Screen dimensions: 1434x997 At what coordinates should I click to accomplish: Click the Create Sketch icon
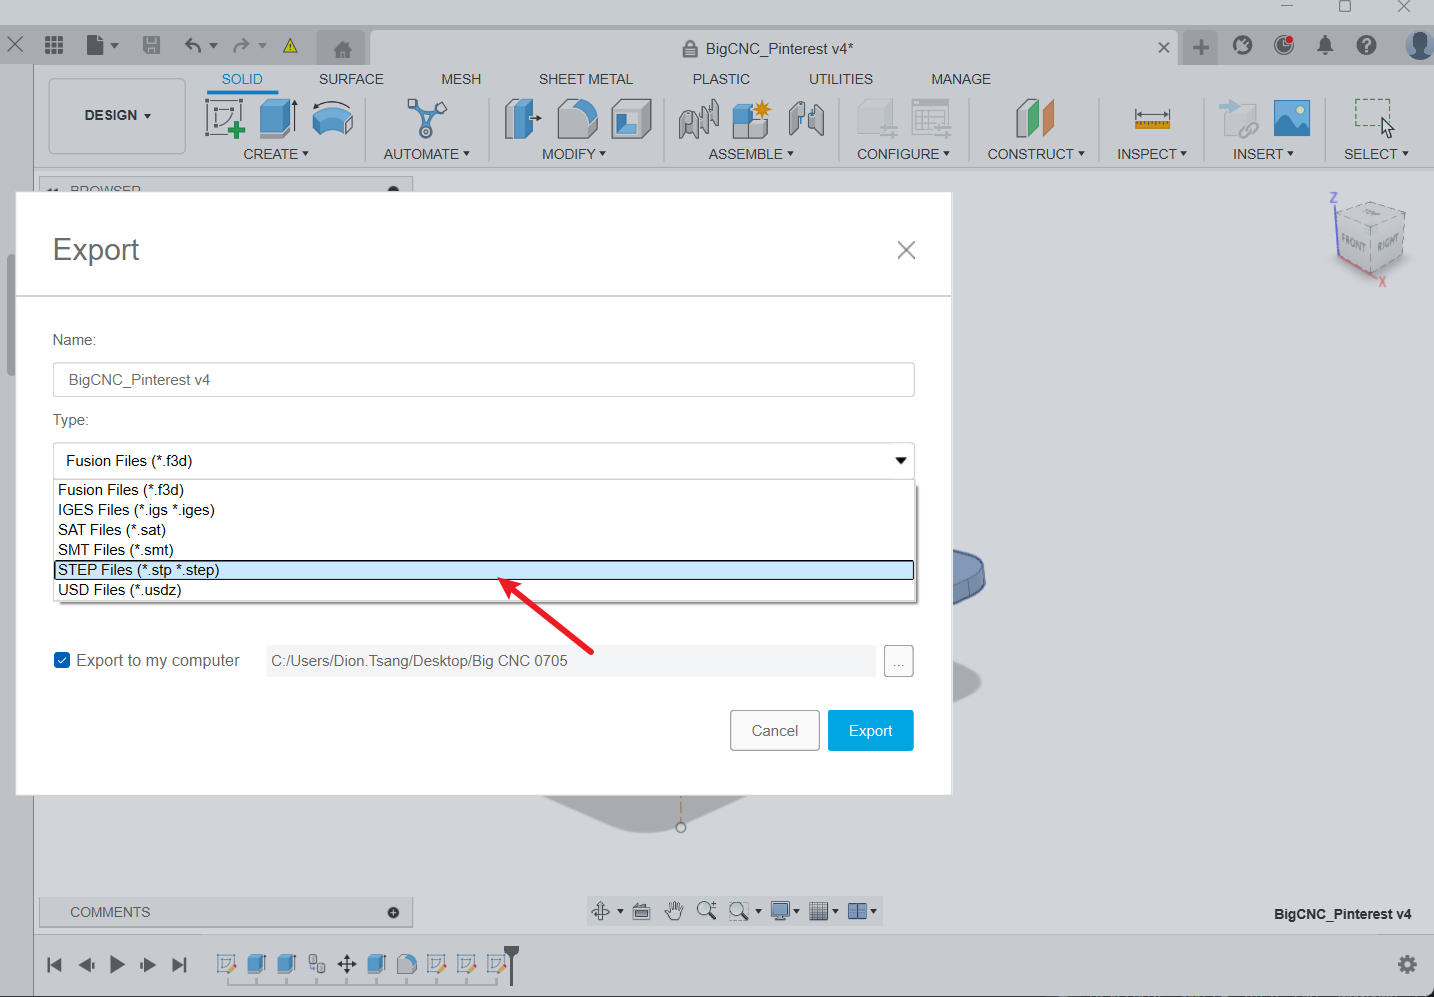coord(225,118)
